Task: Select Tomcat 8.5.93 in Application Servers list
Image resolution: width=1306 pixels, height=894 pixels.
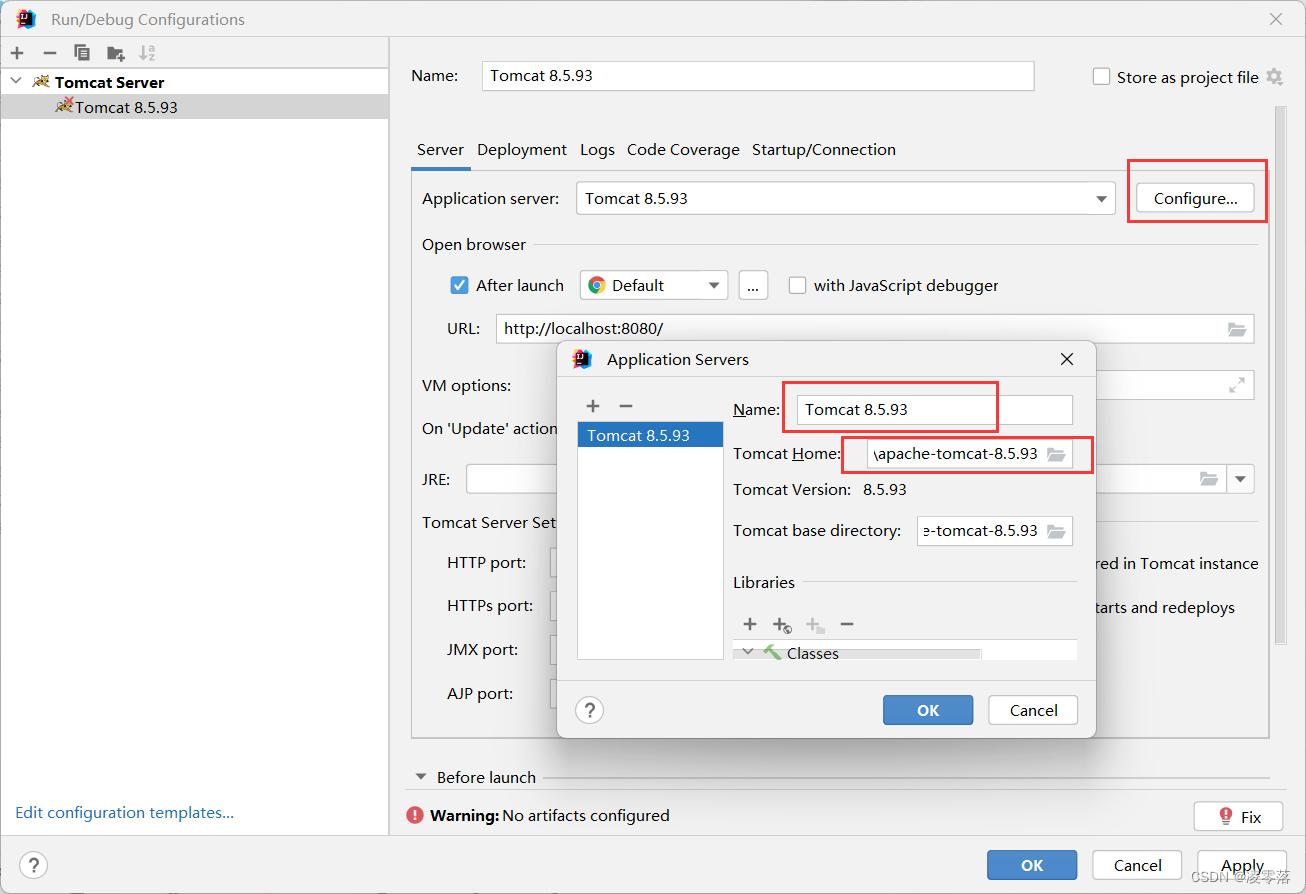Action: click(650, 435)
